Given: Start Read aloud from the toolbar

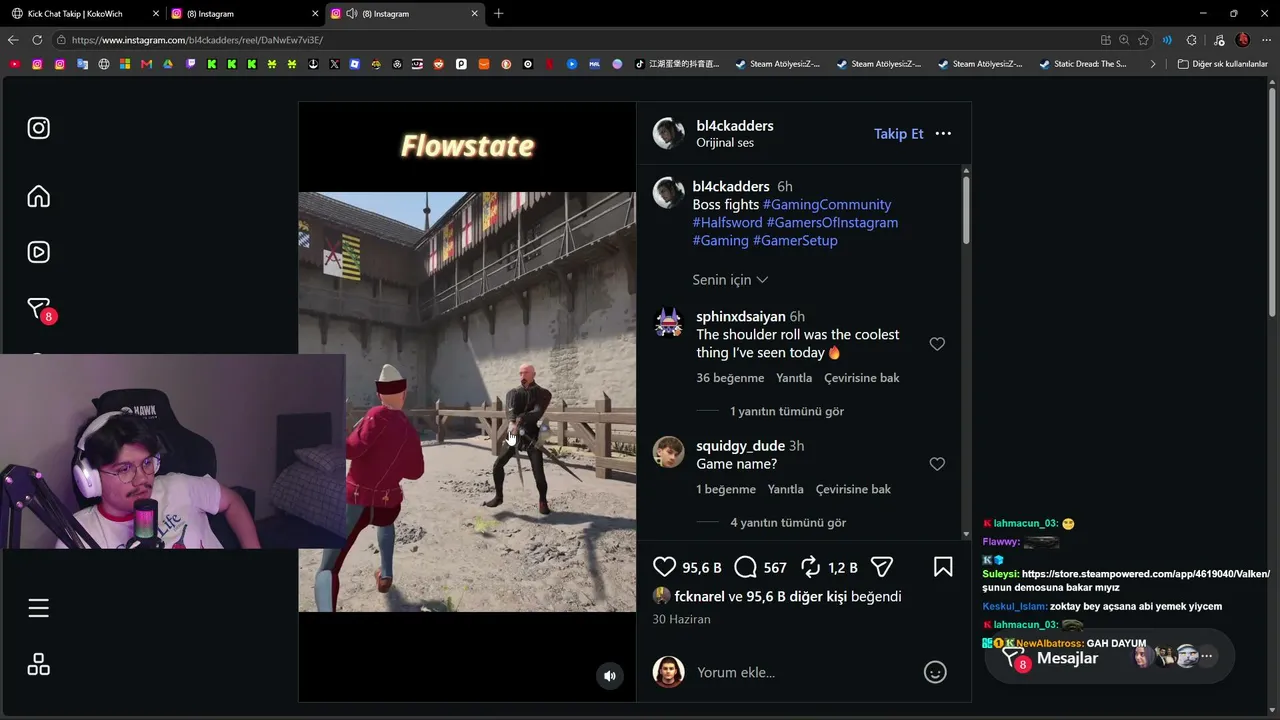Looking at the screenshot, I should coord(1167,40).
